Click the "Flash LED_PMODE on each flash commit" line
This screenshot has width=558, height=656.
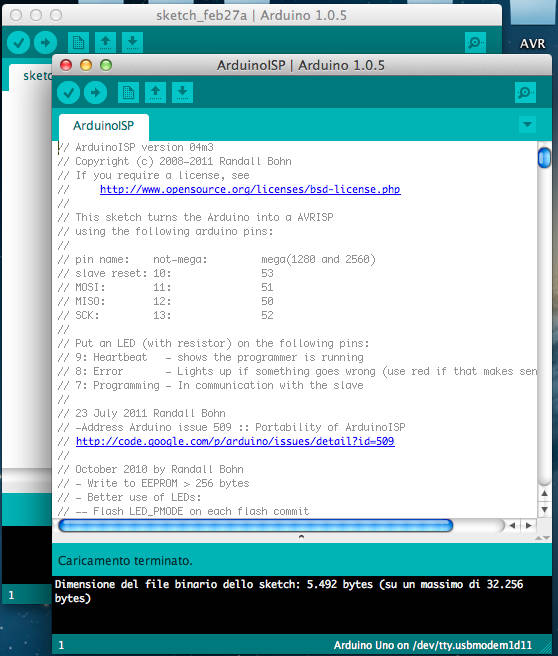tap(184, 511)
